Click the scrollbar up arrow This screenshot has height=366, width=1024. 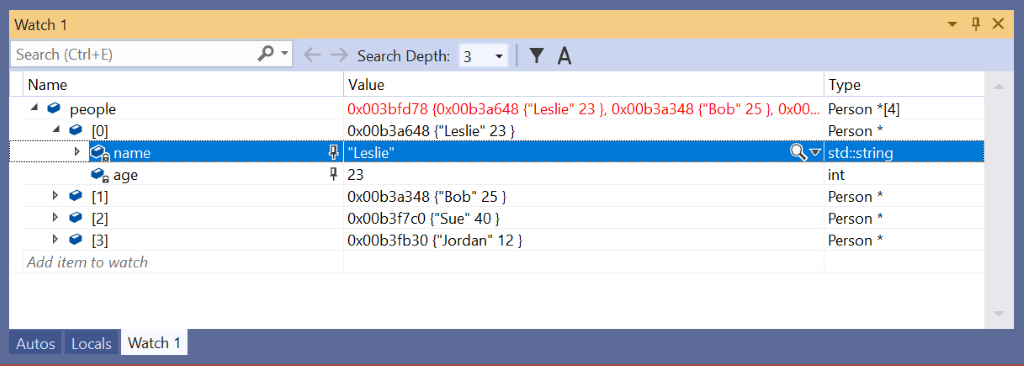tap(998, 86)
